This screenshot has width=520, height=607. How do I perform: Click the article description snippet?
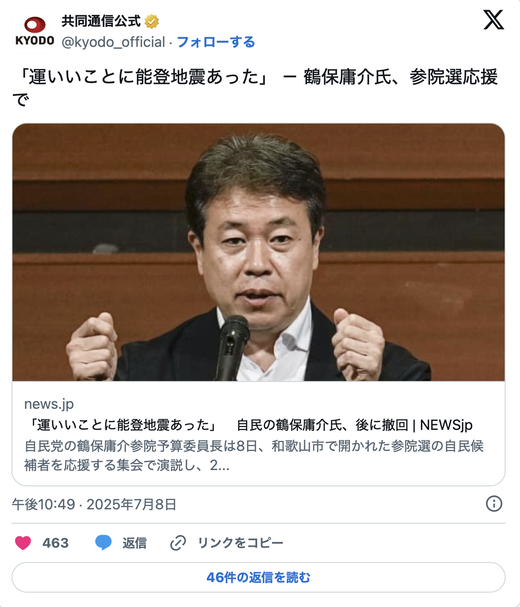click(254, 455)
